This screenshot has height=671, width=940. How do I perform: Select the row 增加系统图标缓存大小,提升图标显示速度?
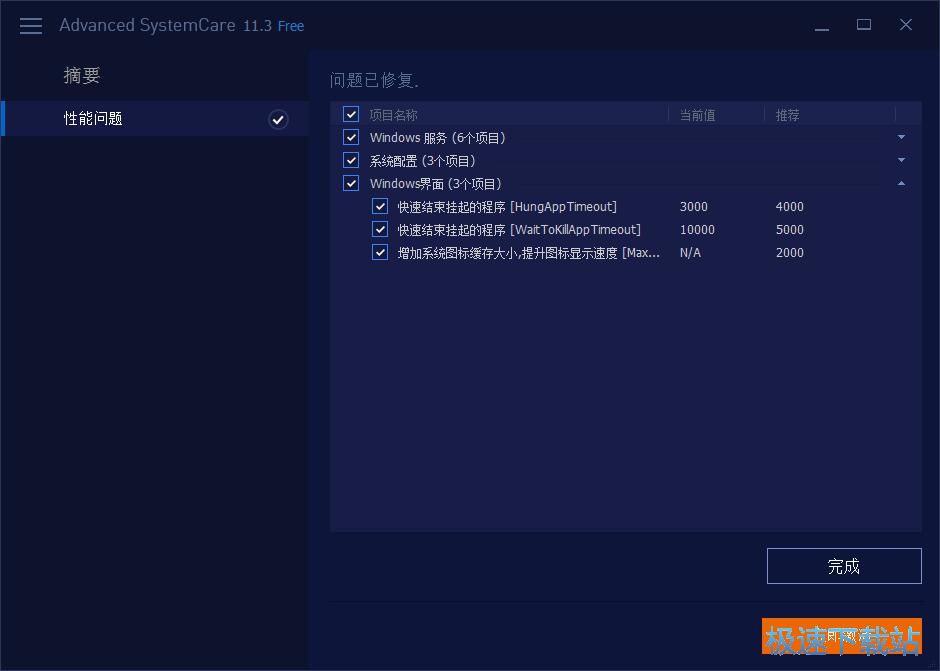click(626, 252)
